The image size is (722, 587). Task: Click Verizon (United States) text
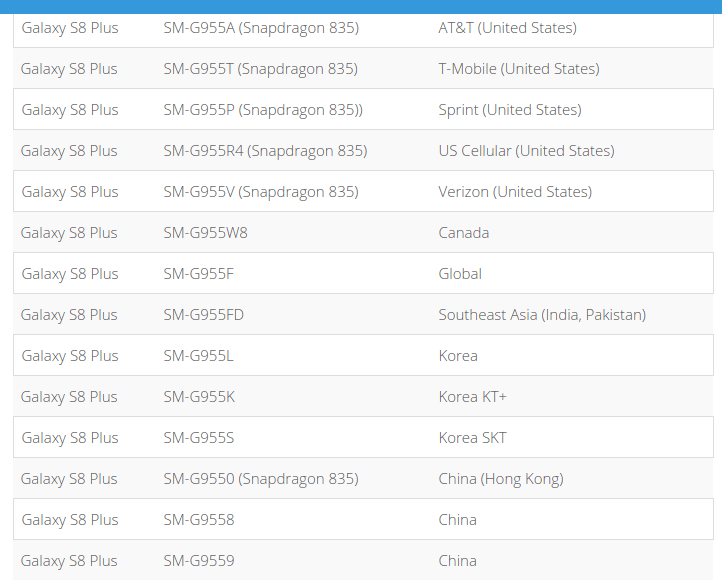click(515, 192)
